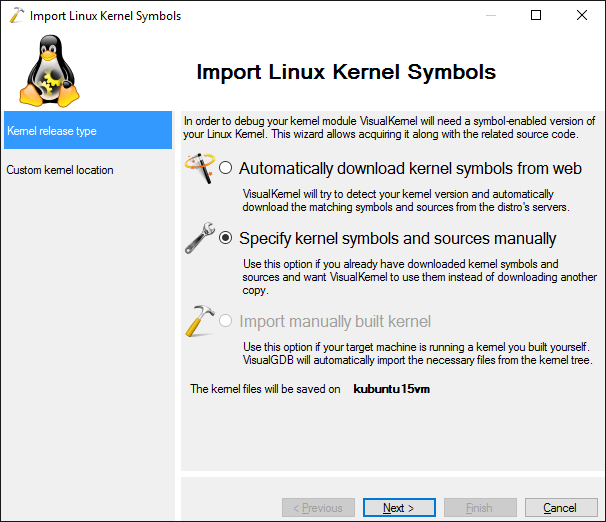Viewport: 606px width, 522px height.
Task: Click the 'VisualGDB will automatically import' description
Action: point(418,354)
